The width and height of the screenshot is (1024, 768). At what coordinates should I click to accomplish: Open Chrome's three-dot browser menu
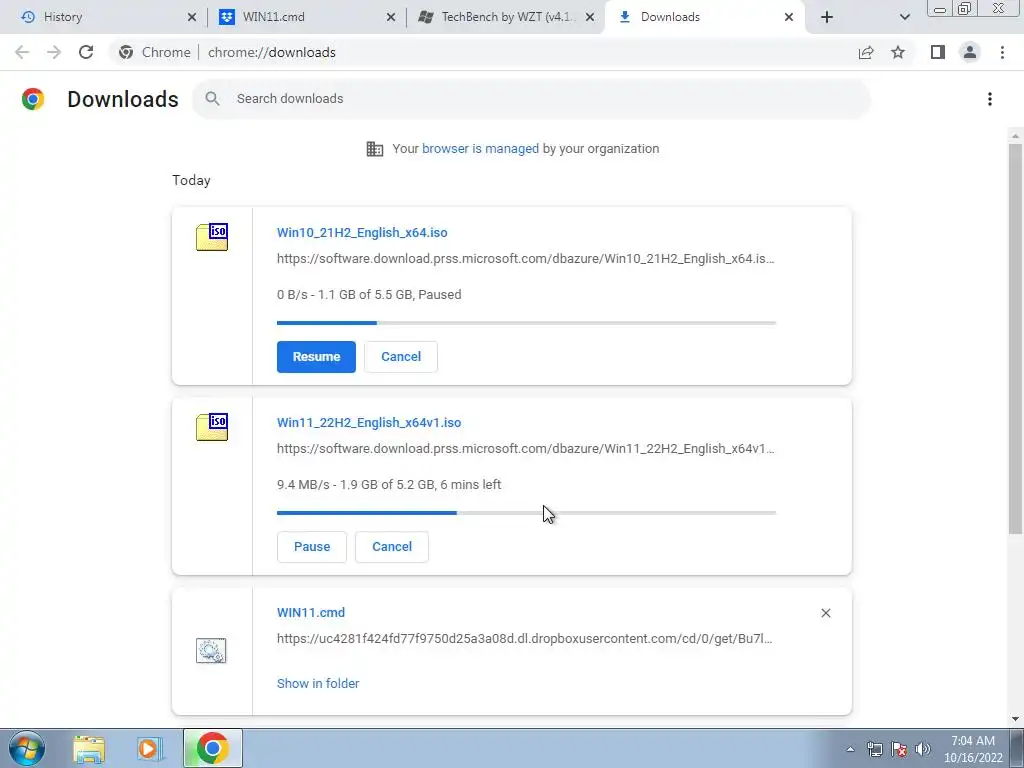[x=1002, y=52]
